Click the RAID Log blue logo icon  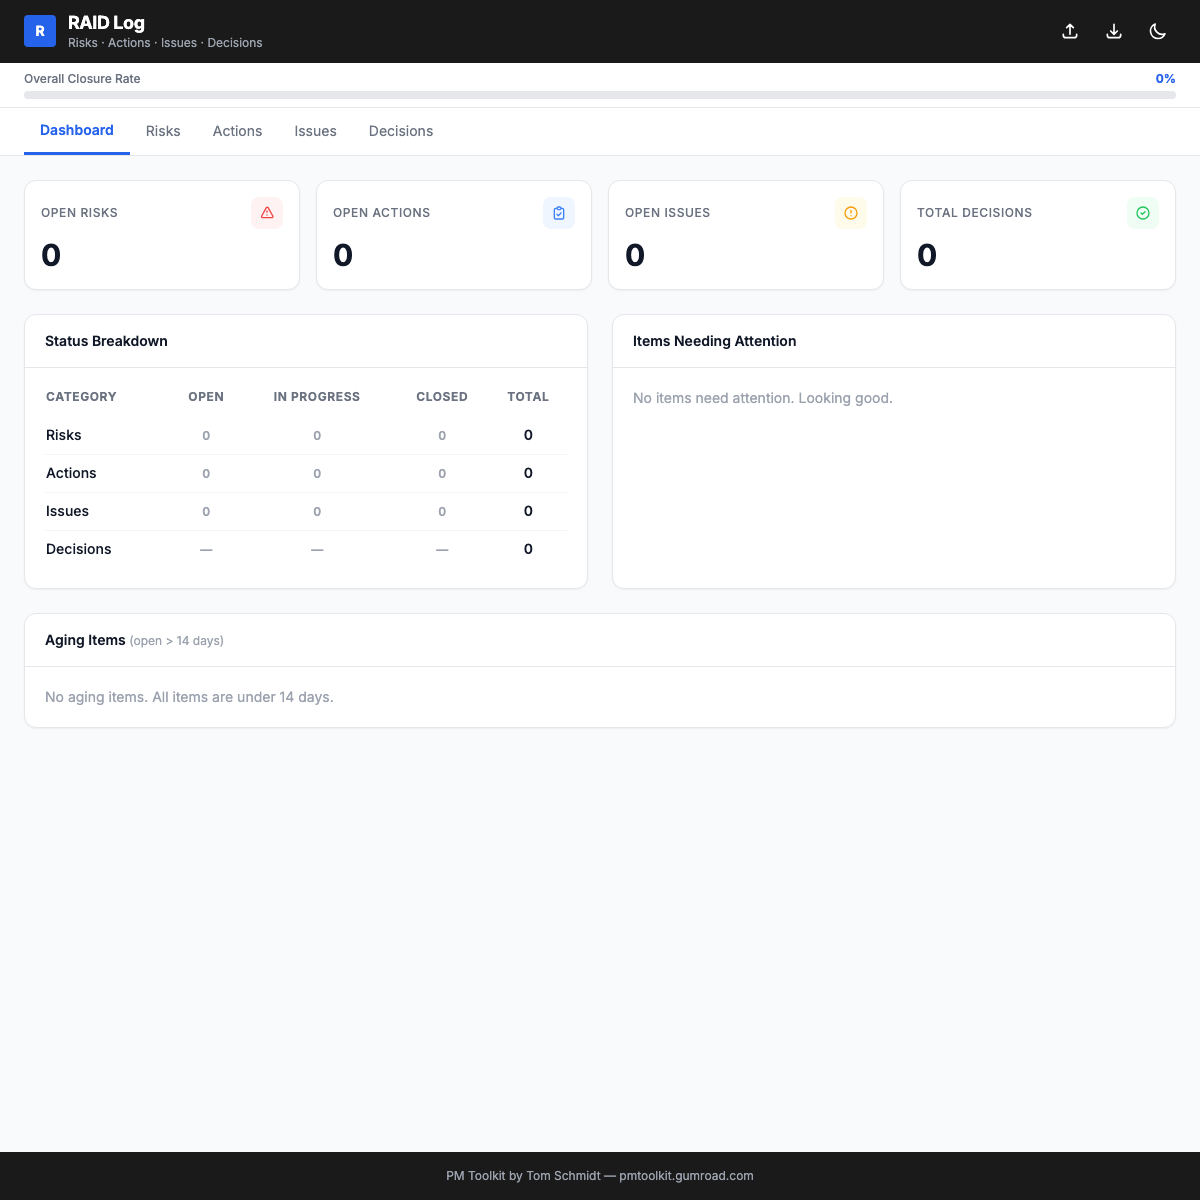point(40,31)
